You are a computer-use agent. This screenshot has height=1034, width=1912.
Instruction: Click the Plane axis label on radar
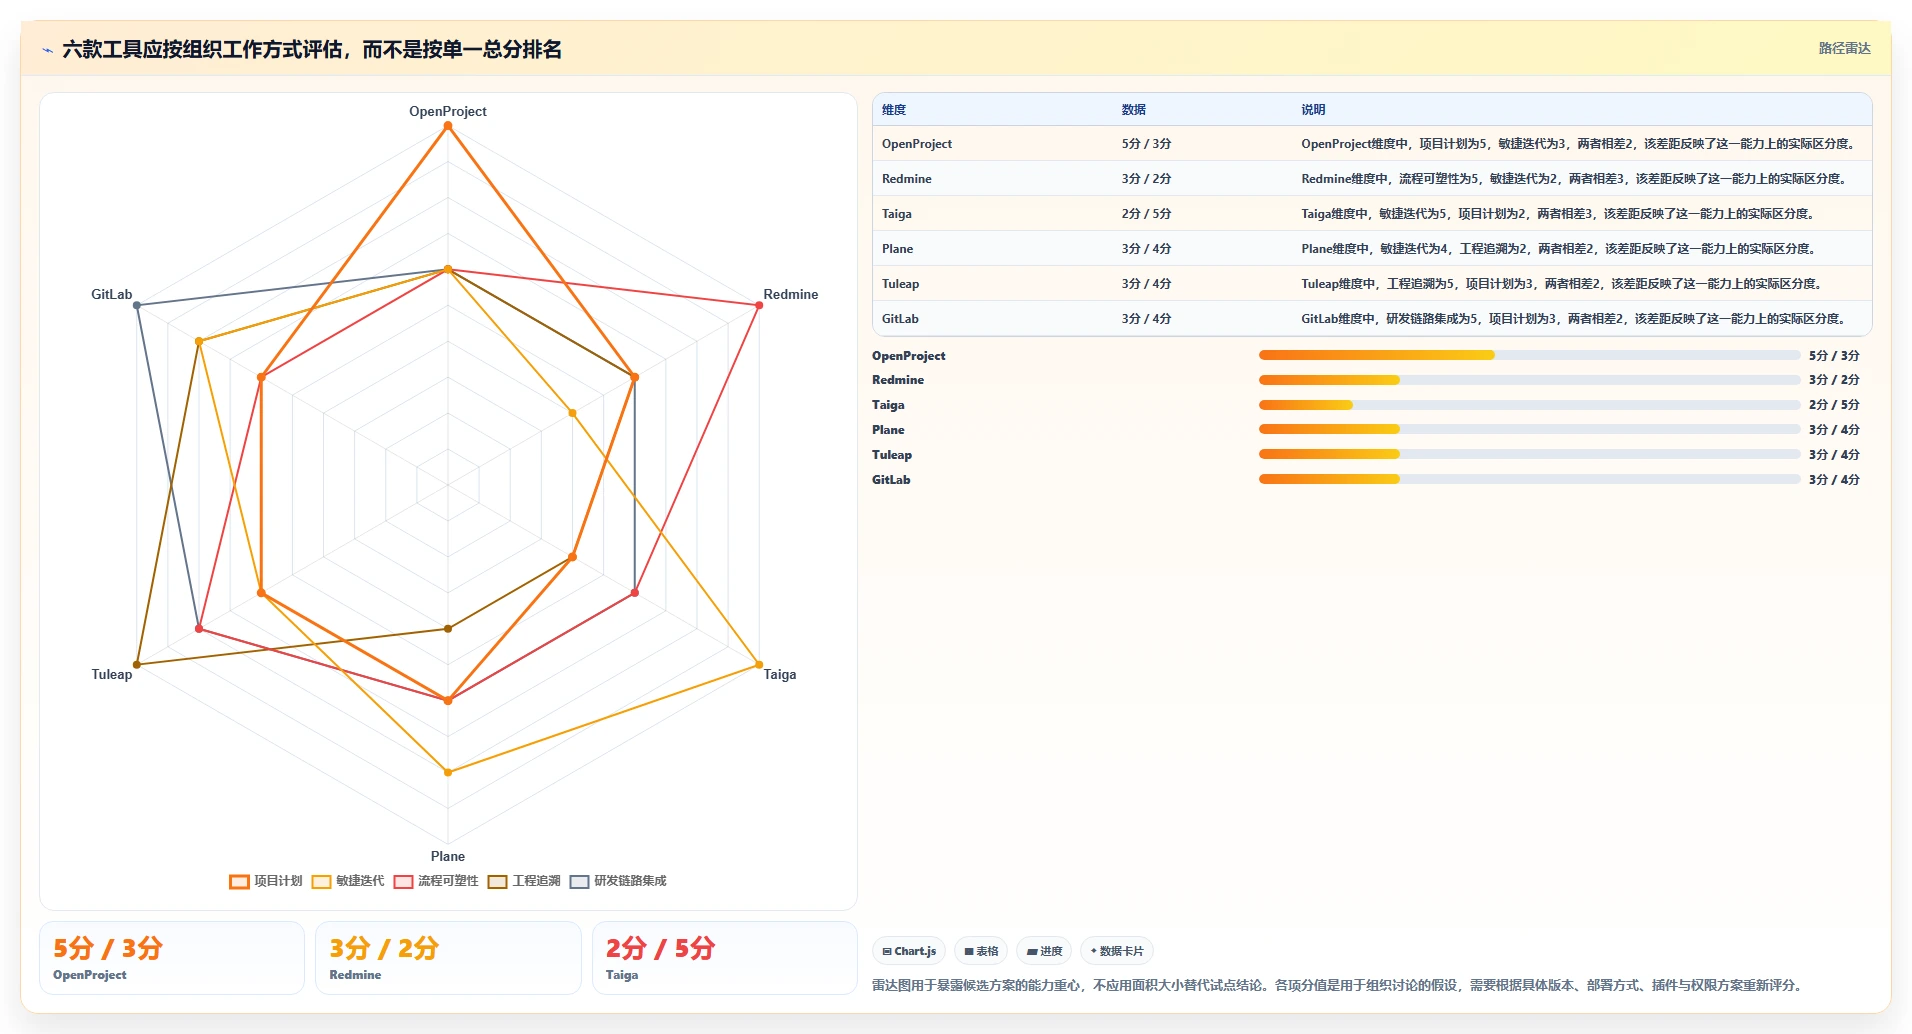[x=448, y=857]
